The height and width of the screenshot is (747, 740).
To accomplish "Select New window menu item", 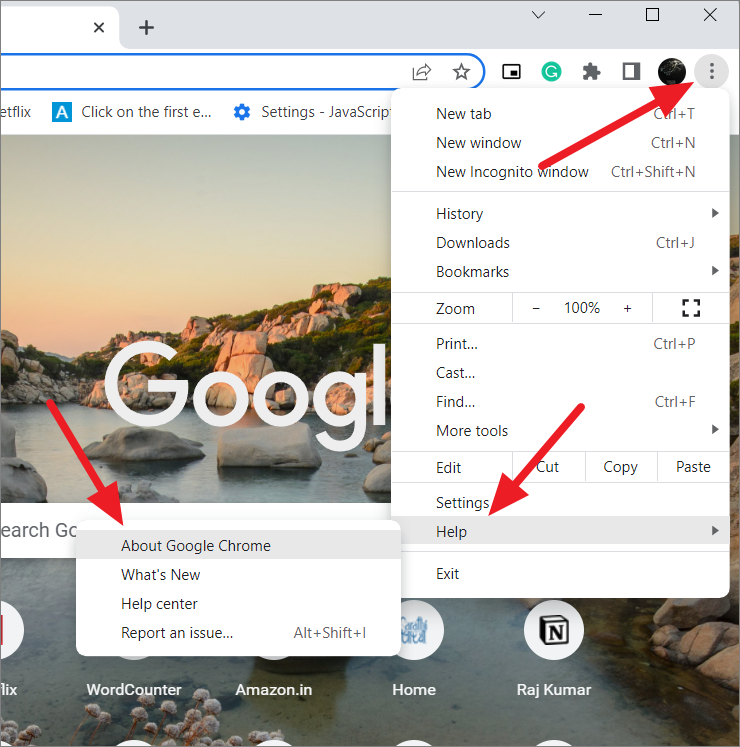I will 560,143.
